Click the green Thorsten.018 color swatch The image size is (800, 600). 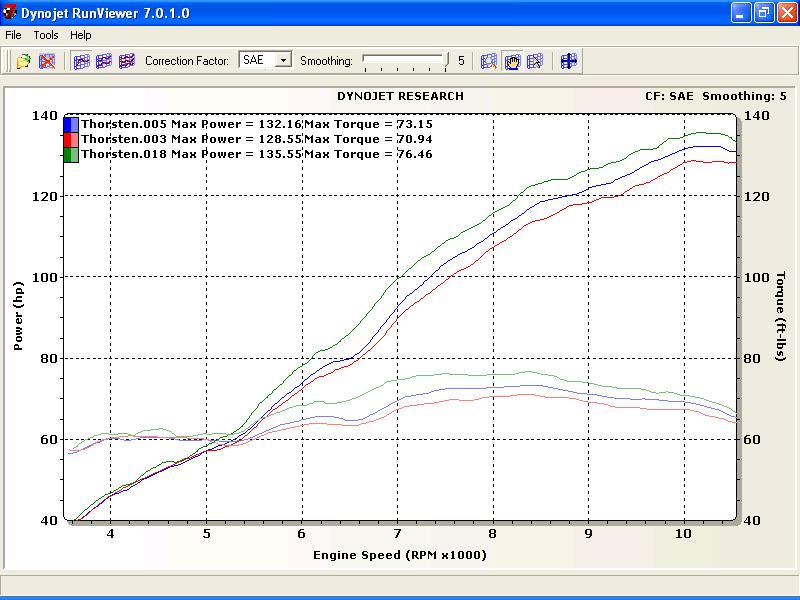pos(71,154)
